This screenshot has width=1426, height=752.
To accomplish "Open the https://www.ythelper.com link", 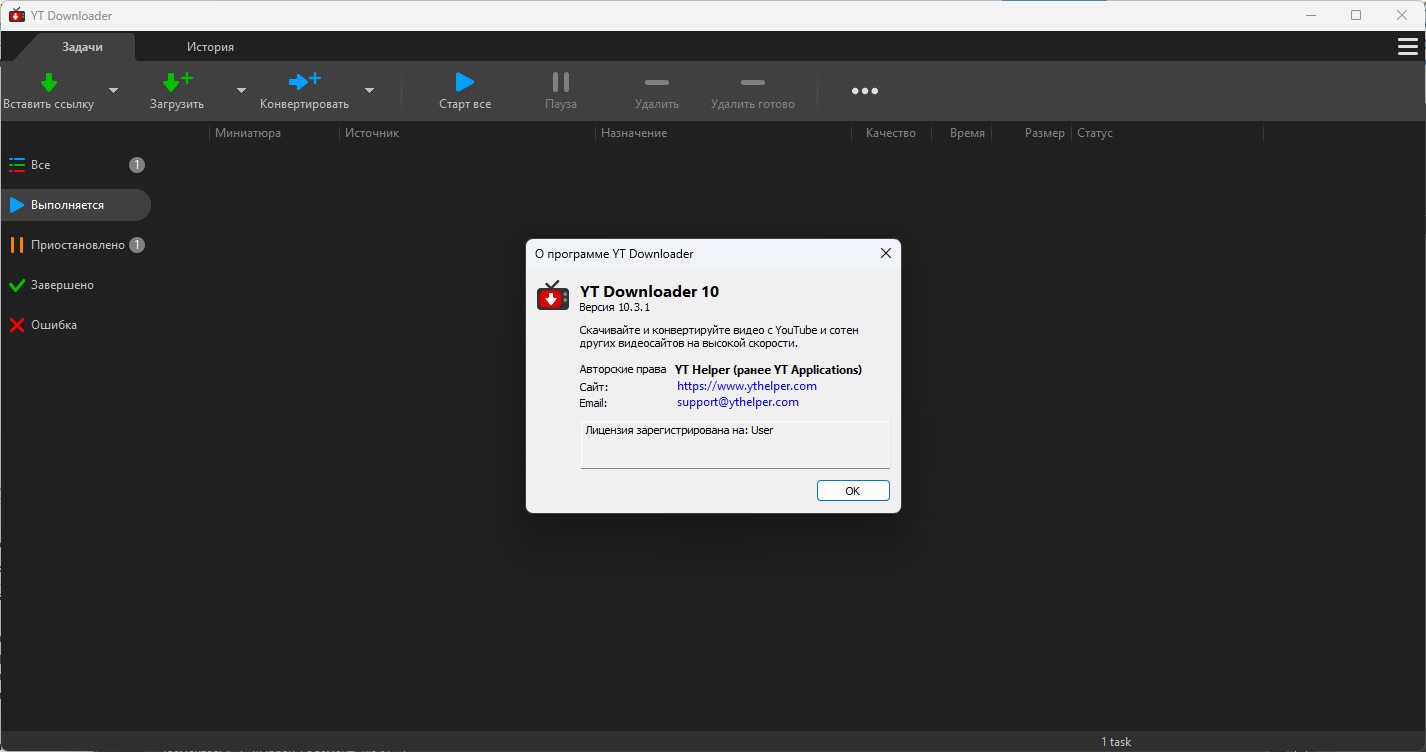I will tap(747, 386).
